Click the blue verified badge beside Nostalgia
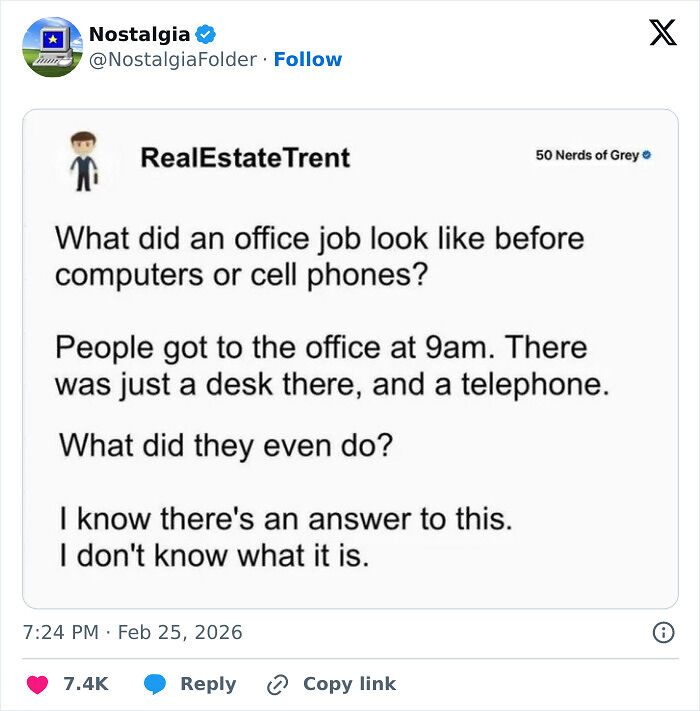The width and height of the screenshot is (700, 711). pos(205,34)
